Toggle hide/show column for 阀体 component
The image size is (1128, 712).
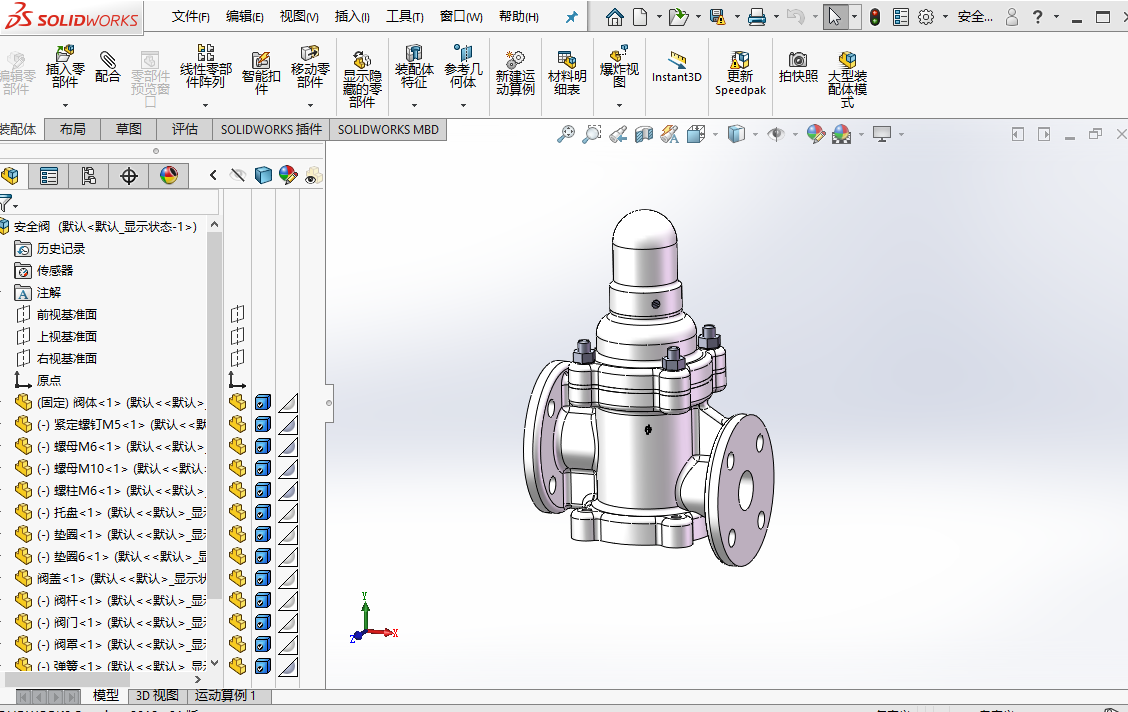pos(237,403)
